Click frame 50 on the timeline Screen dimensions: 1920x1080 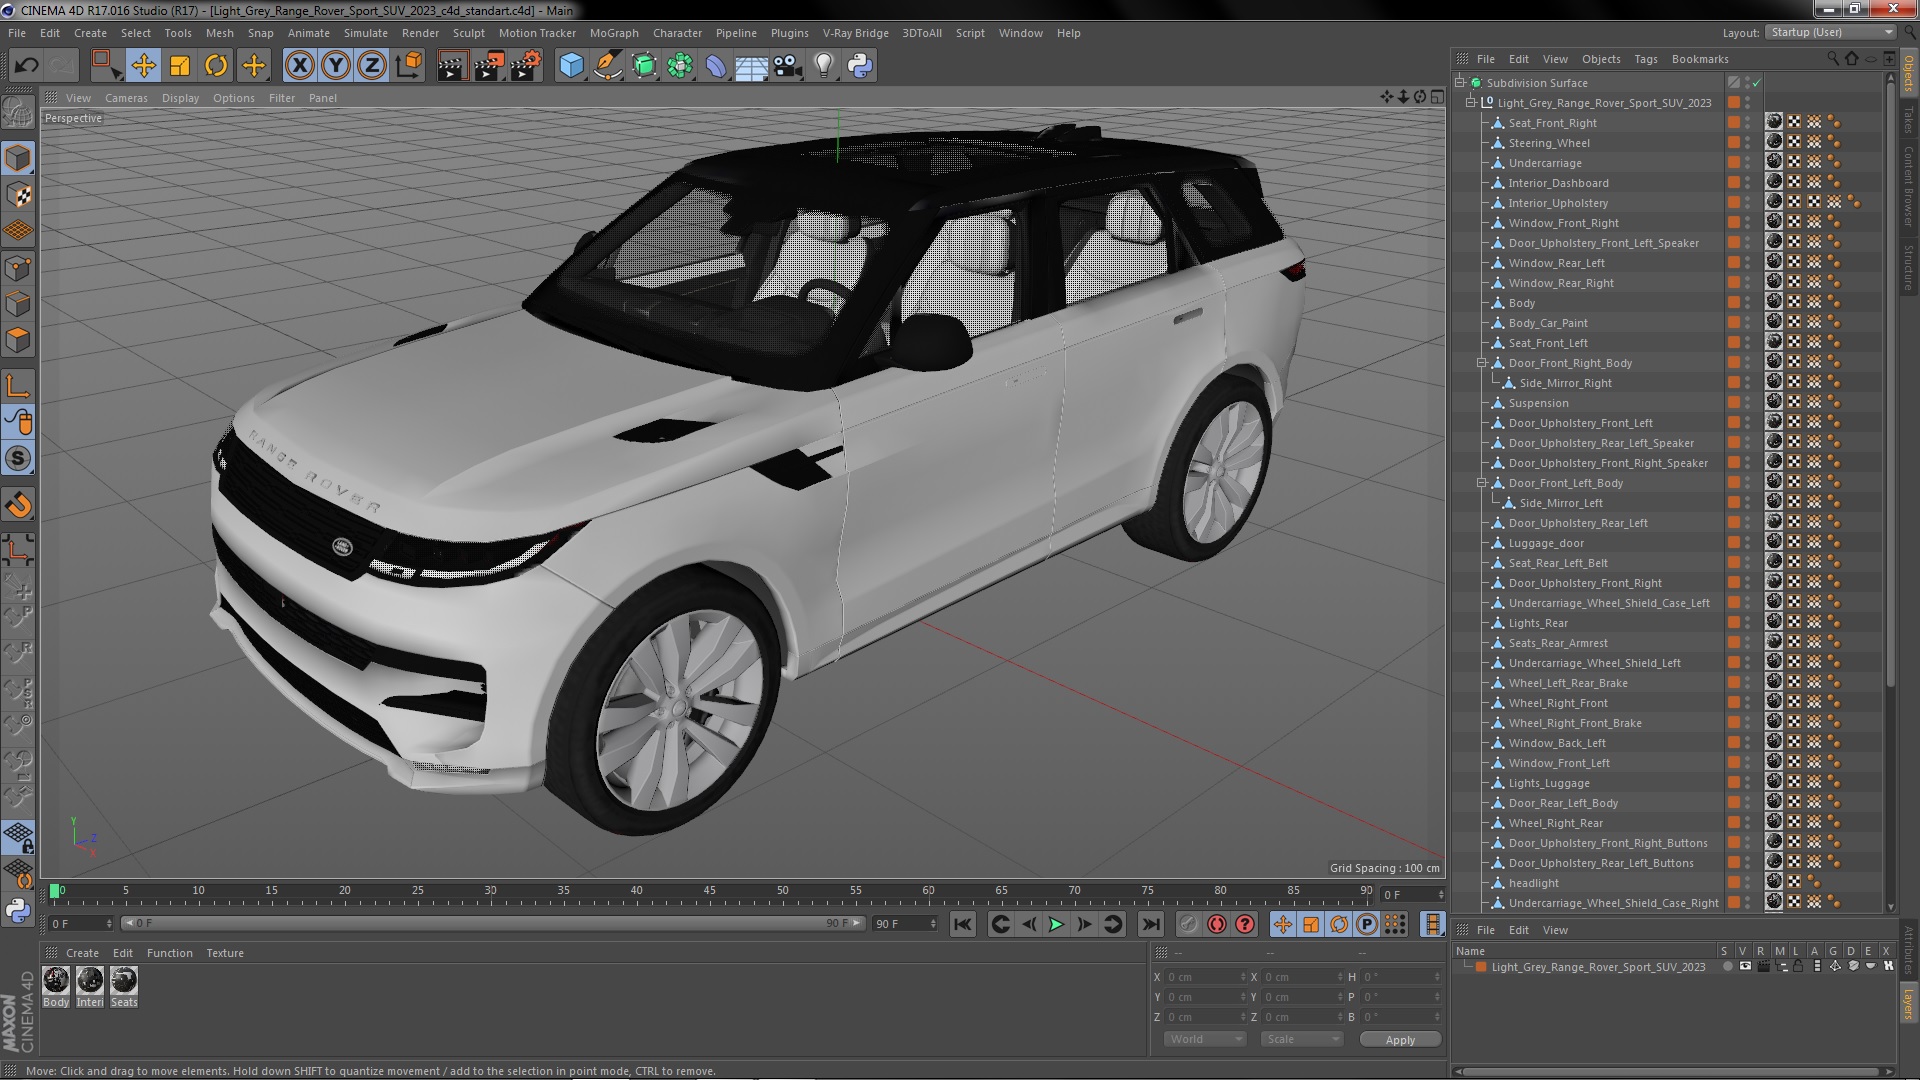(x=782, y=891)
